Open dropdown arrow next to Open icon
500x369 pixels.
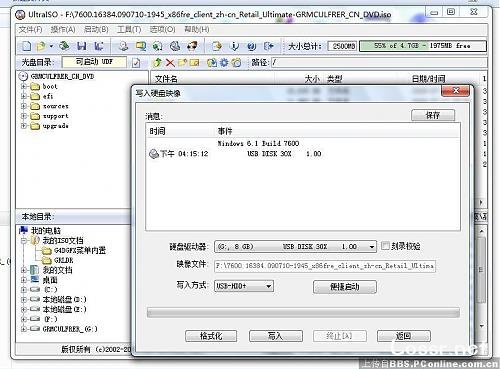(51, 46)
